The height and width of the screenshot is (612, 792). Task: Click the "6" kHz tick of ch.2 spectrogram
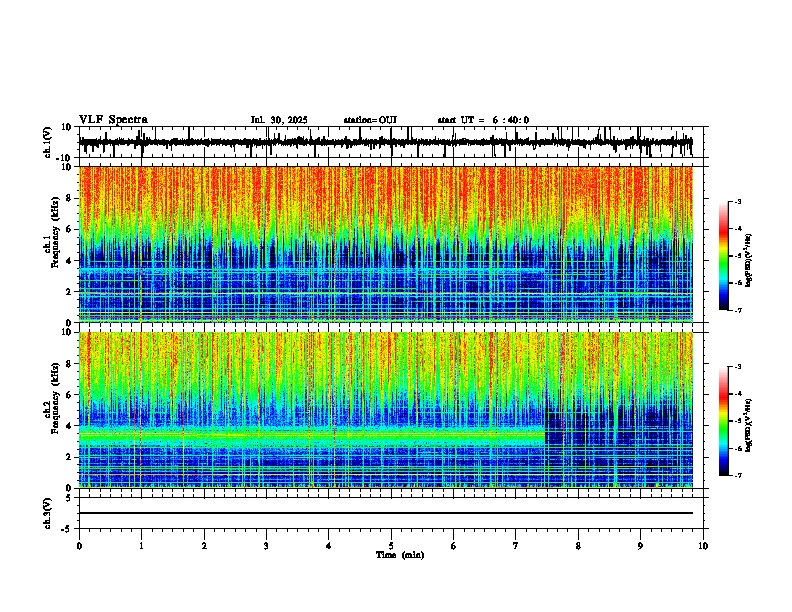pyautogui.click(x=69, y=395)
